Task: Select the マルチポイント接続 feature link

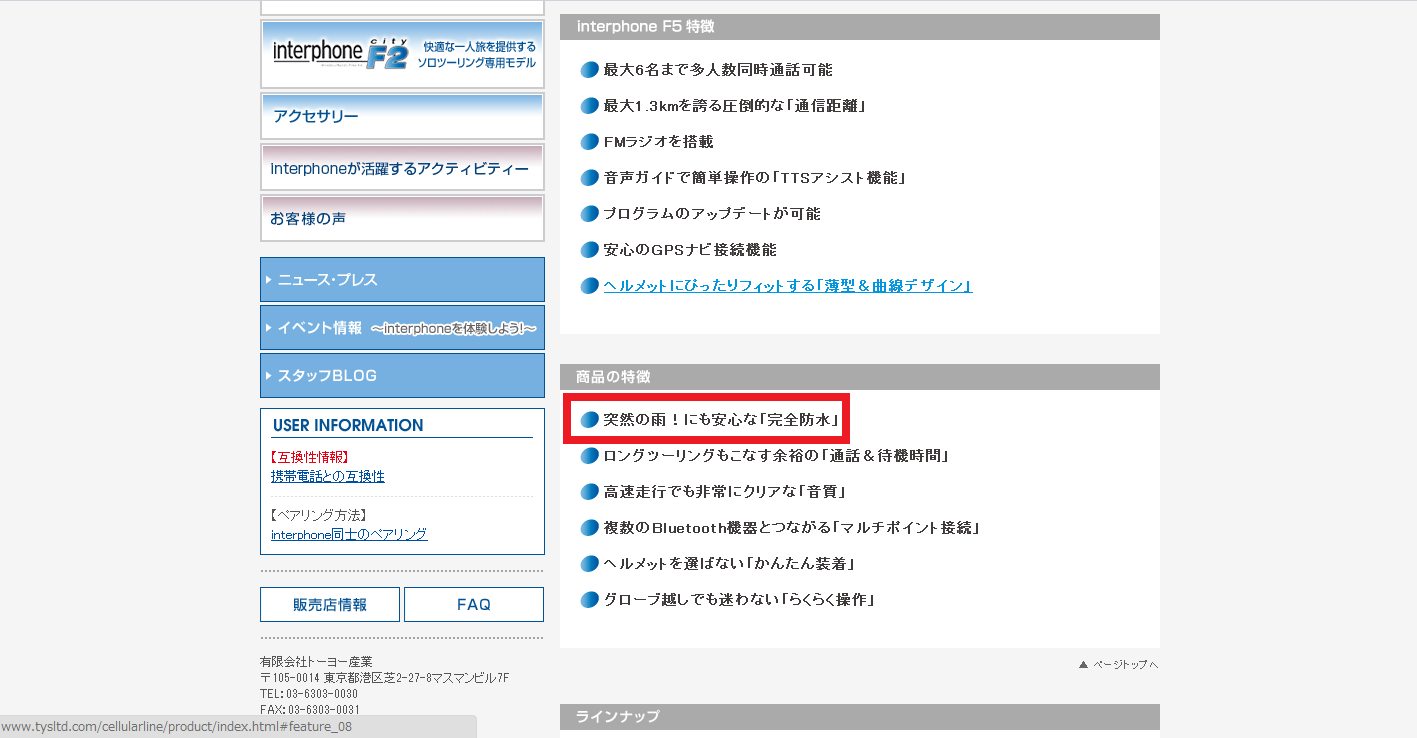Action: tap(790, 528)
